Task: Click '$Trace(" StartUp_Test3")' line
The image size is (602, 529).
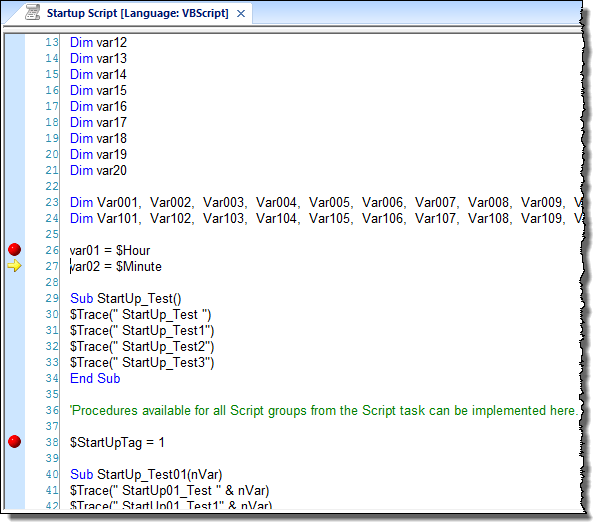Action: coord(142,363)
